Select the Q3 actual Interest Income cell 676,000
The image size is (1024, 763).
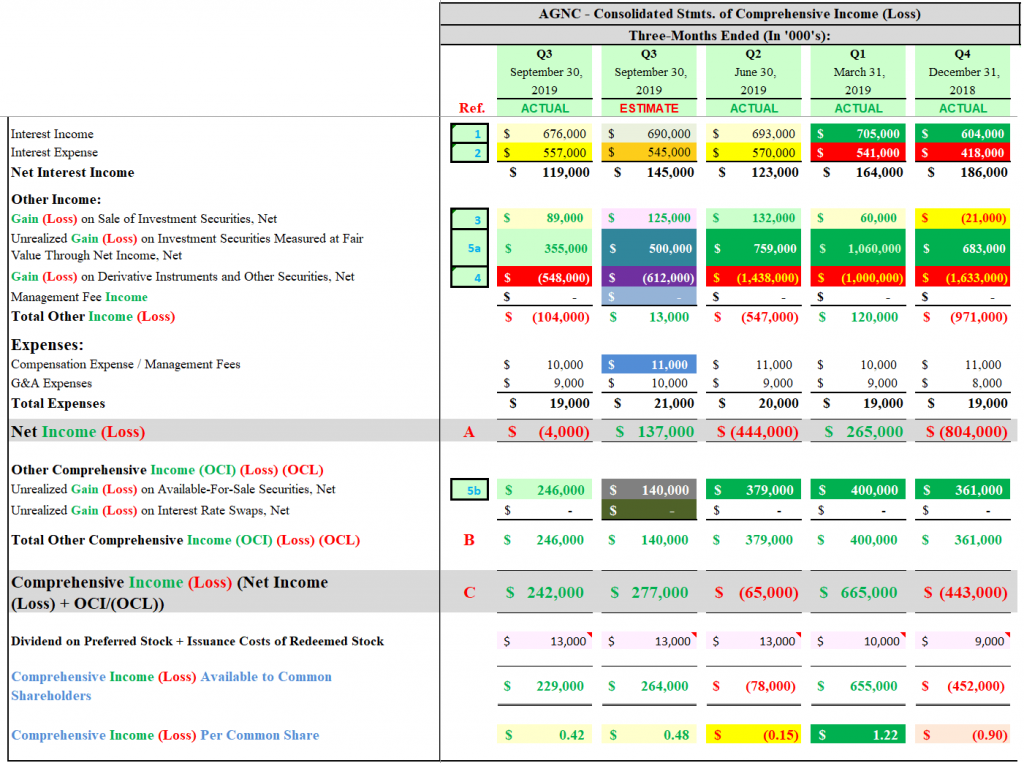click(x=545, y=134)
